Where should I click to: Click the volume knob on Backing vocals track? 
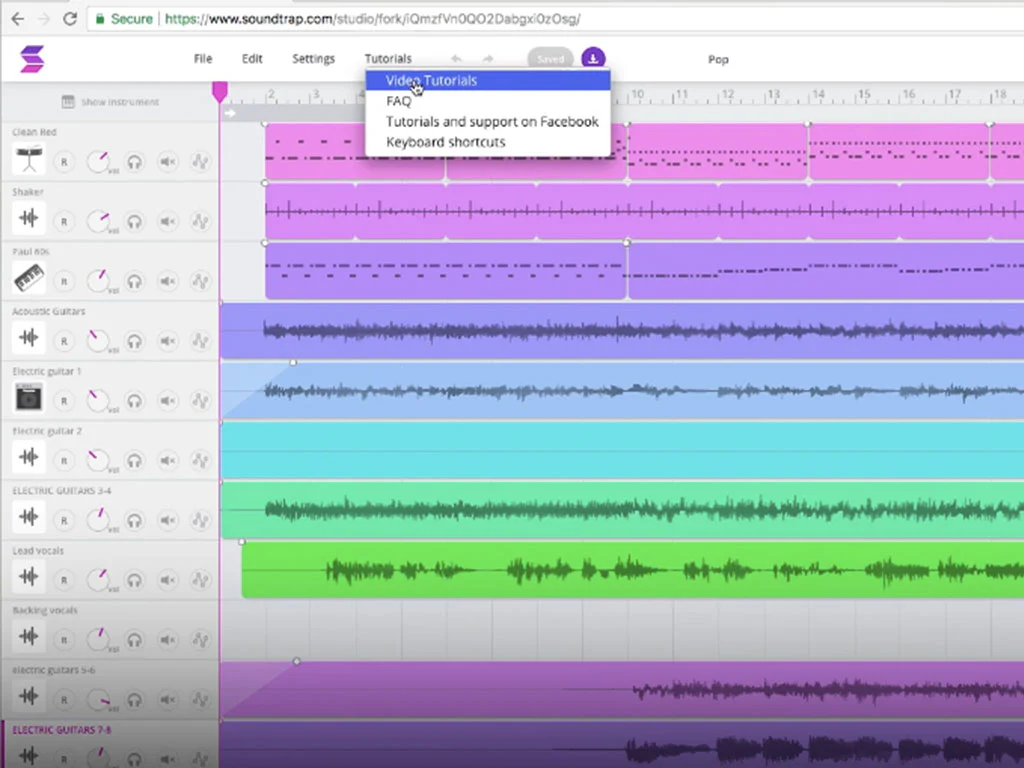(98, 637)
